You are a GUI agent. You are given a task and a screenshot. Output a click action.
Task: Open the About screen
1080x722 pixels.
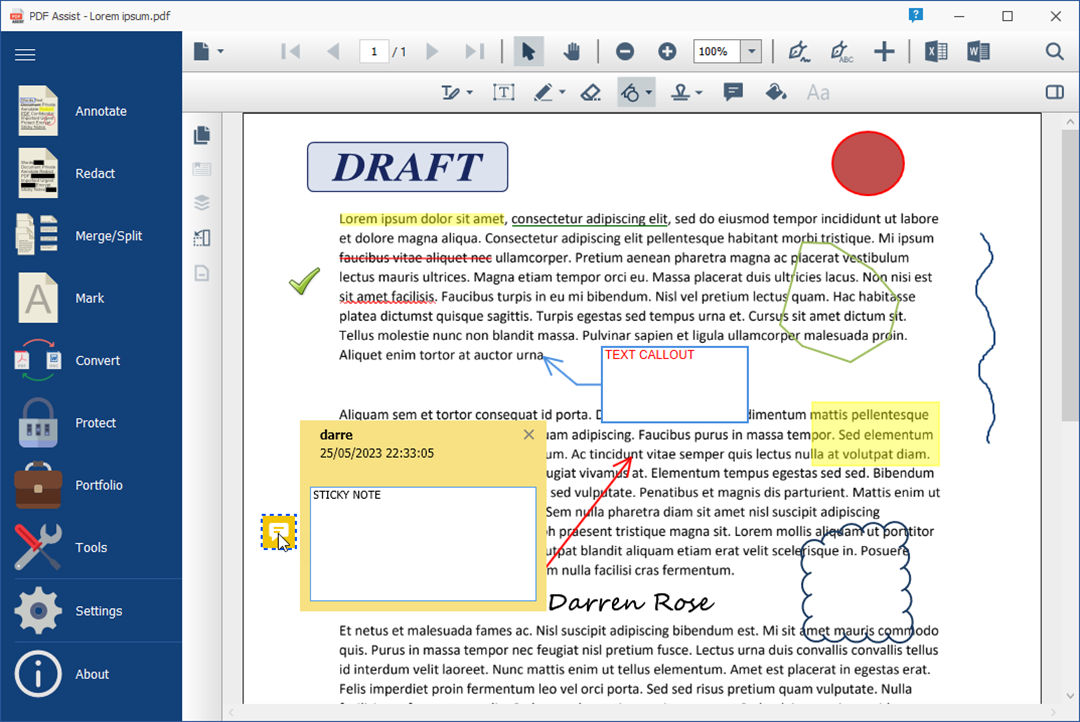[x=92, y=674]
